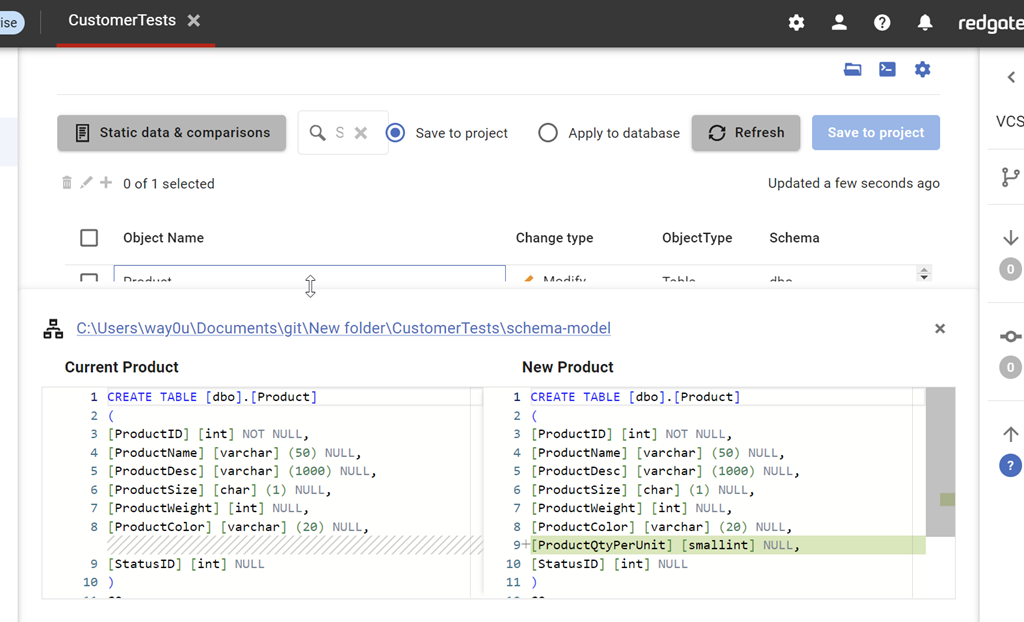Open the command line terminal icon
The width and height of the screenshot is (1024, 622).
(887, 69)
